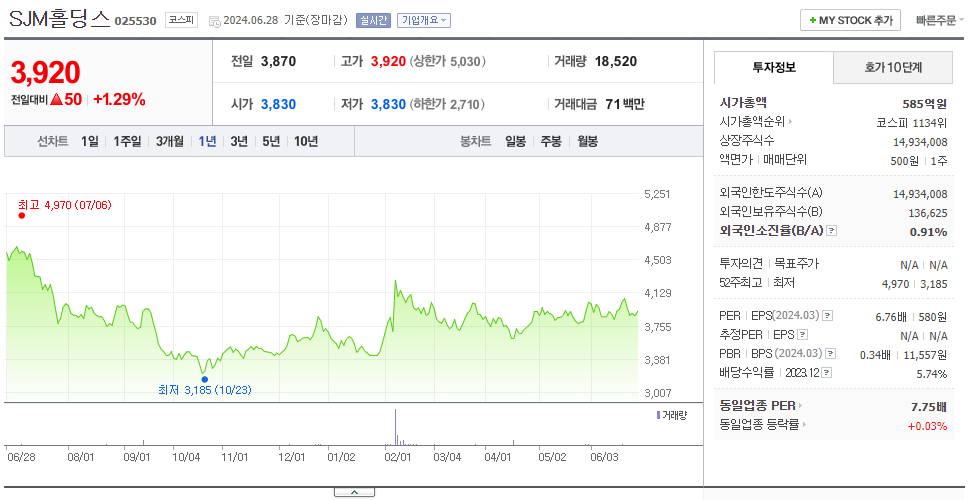Show the 주봉 candlestick chart
Image resolution: width=968 pixels, height=500 pixels.
pos(551,141)
